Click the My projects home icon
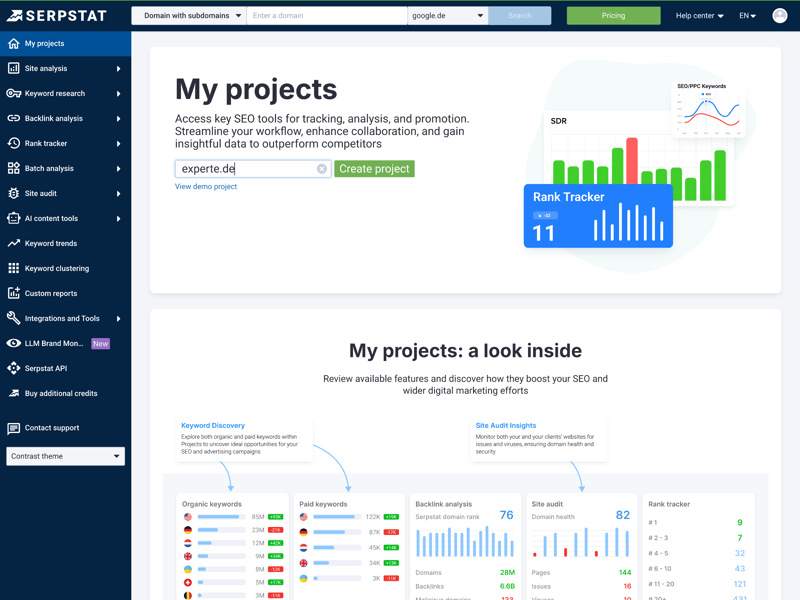This screenshot has height=600, width=800. click(14, 43)
